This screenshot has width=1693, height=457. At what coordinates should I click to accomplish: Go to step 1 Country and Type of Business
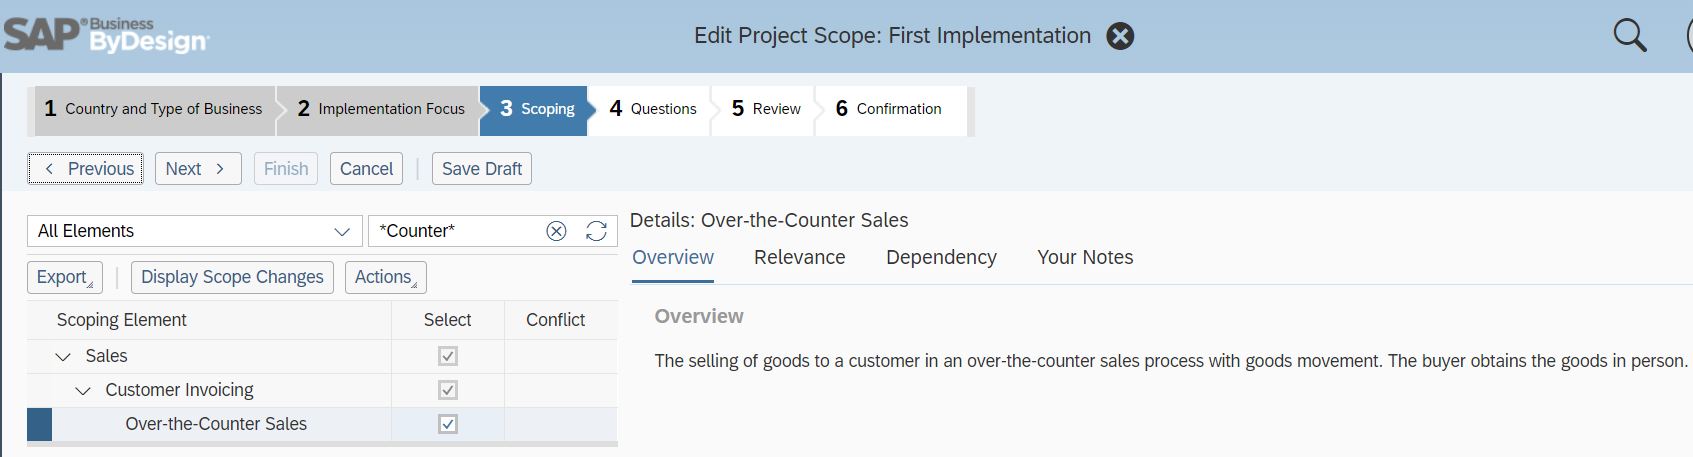coord(153,109)
